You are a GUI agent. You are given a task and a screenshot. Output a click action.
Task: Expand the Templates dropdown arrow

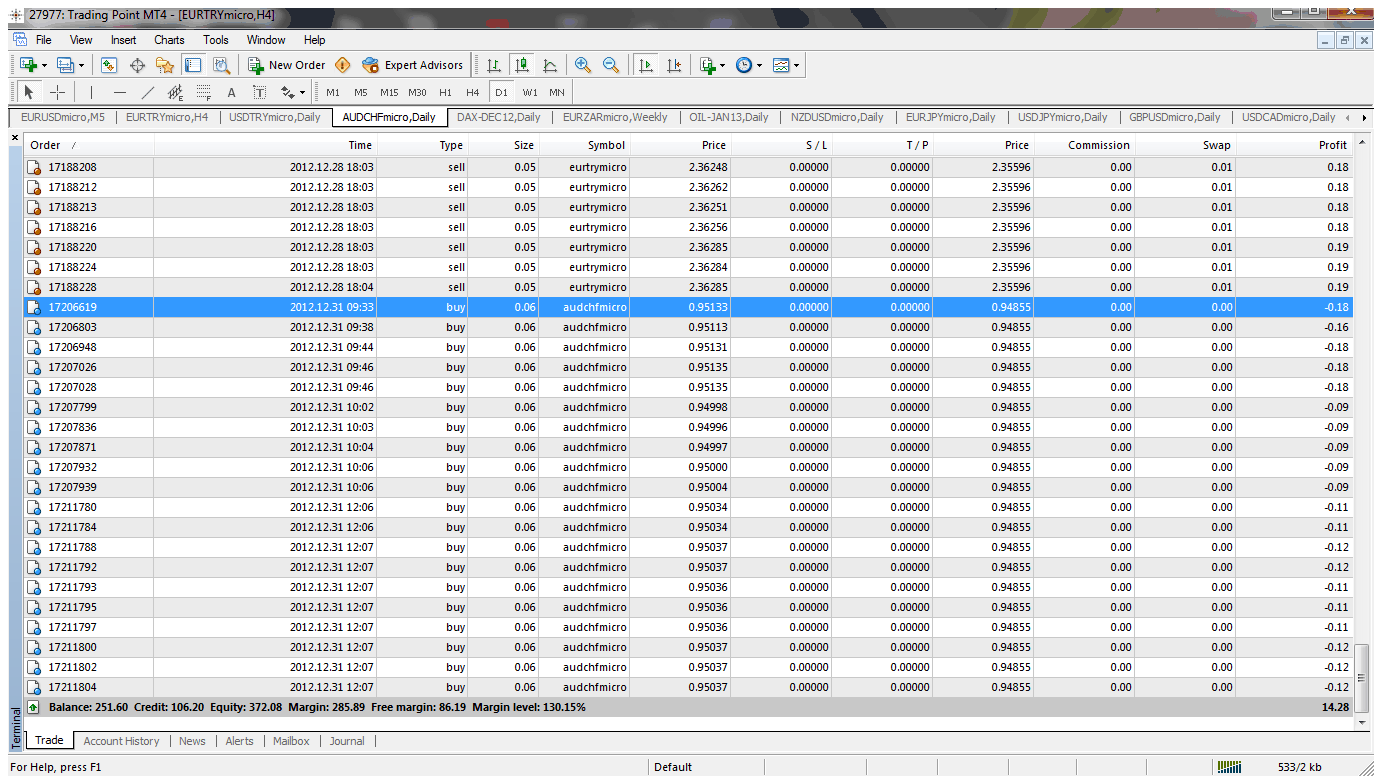click(x=796, y=66)
